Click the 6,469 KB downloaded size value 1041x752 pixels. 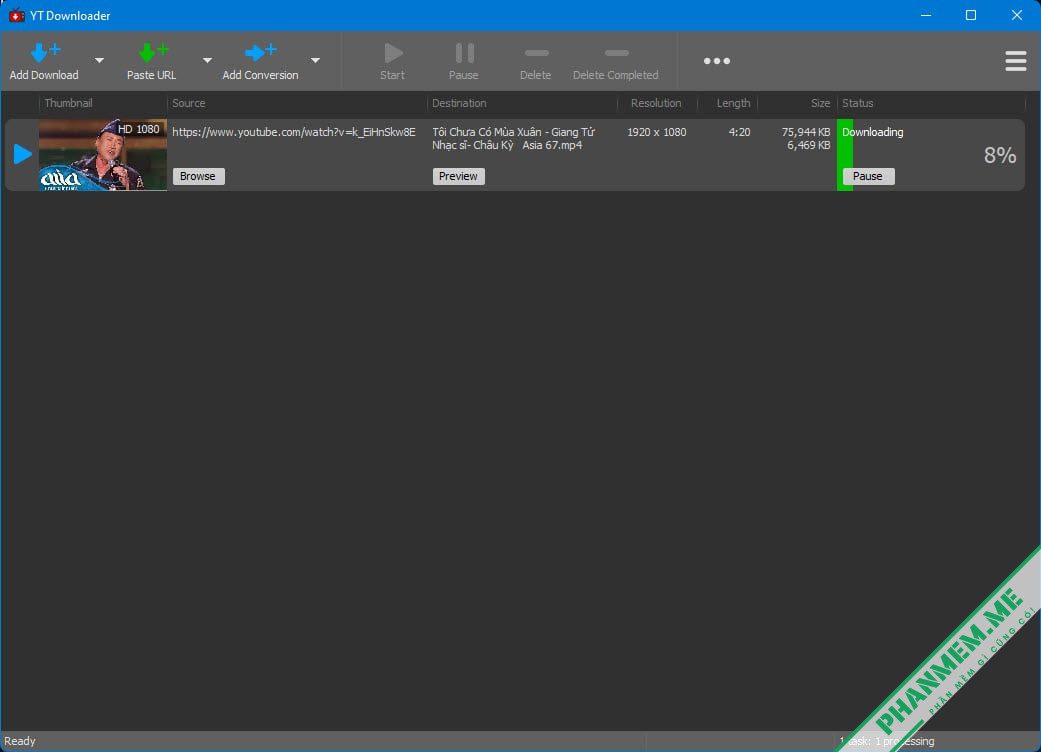808,145
